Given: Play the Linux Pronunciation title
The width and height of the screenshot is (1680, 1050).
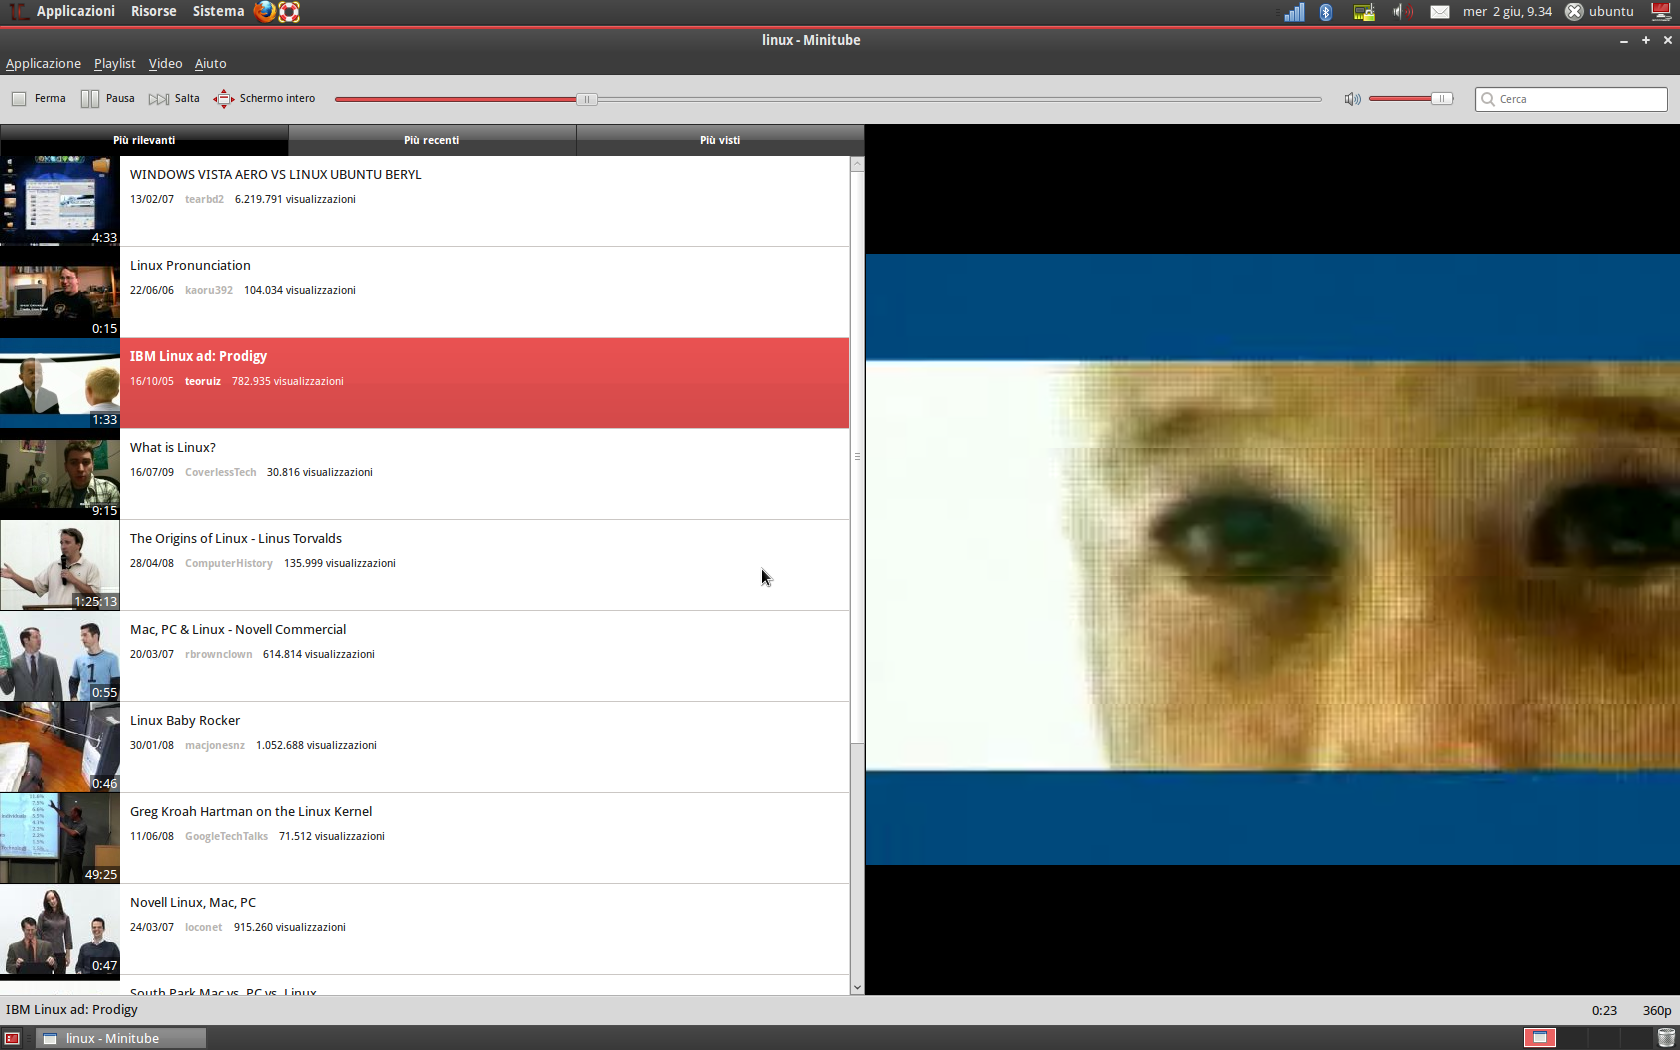Looking at the screenshot, I should point(190,265).
